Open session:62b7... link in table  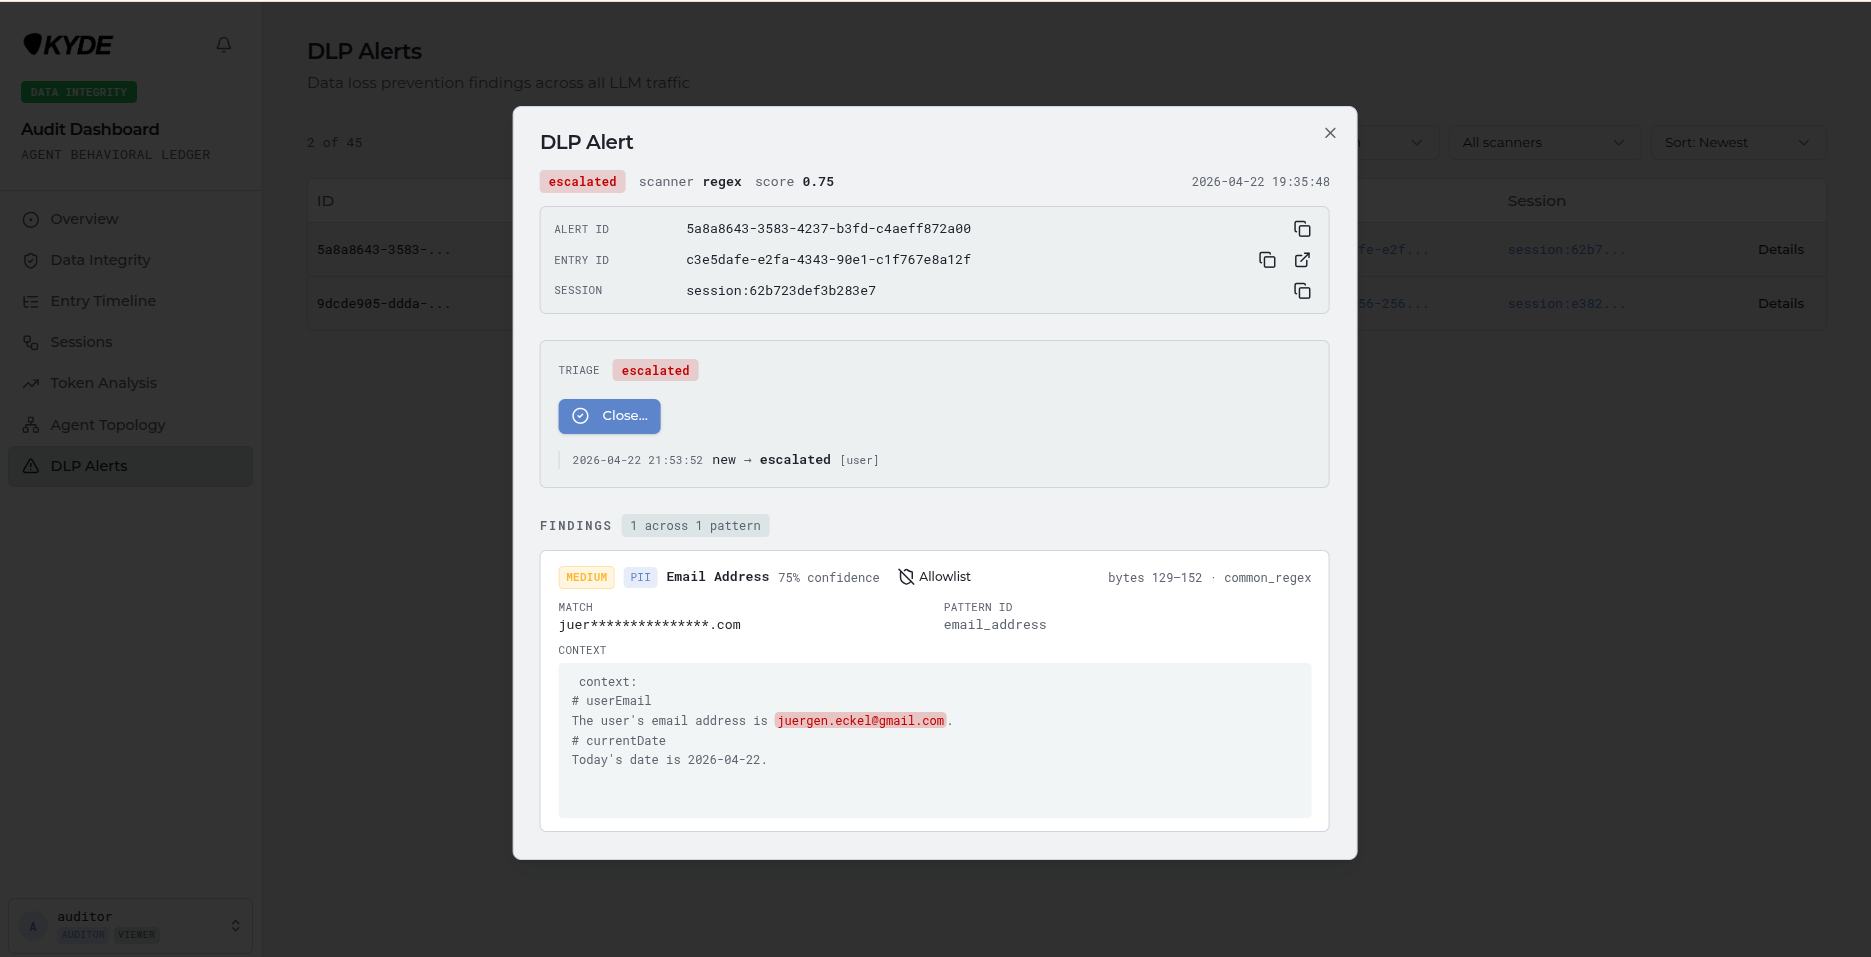coord(1566,250)
